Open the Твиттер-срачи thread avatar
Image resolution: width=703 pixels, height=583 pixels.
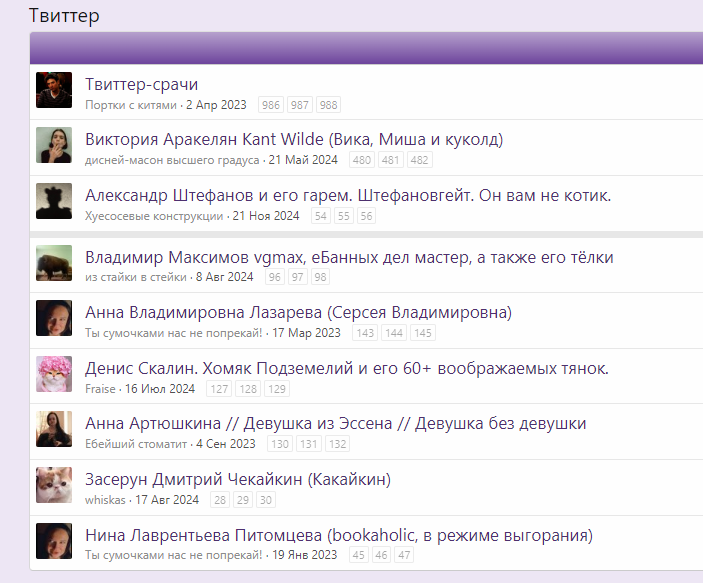point(54,90)
